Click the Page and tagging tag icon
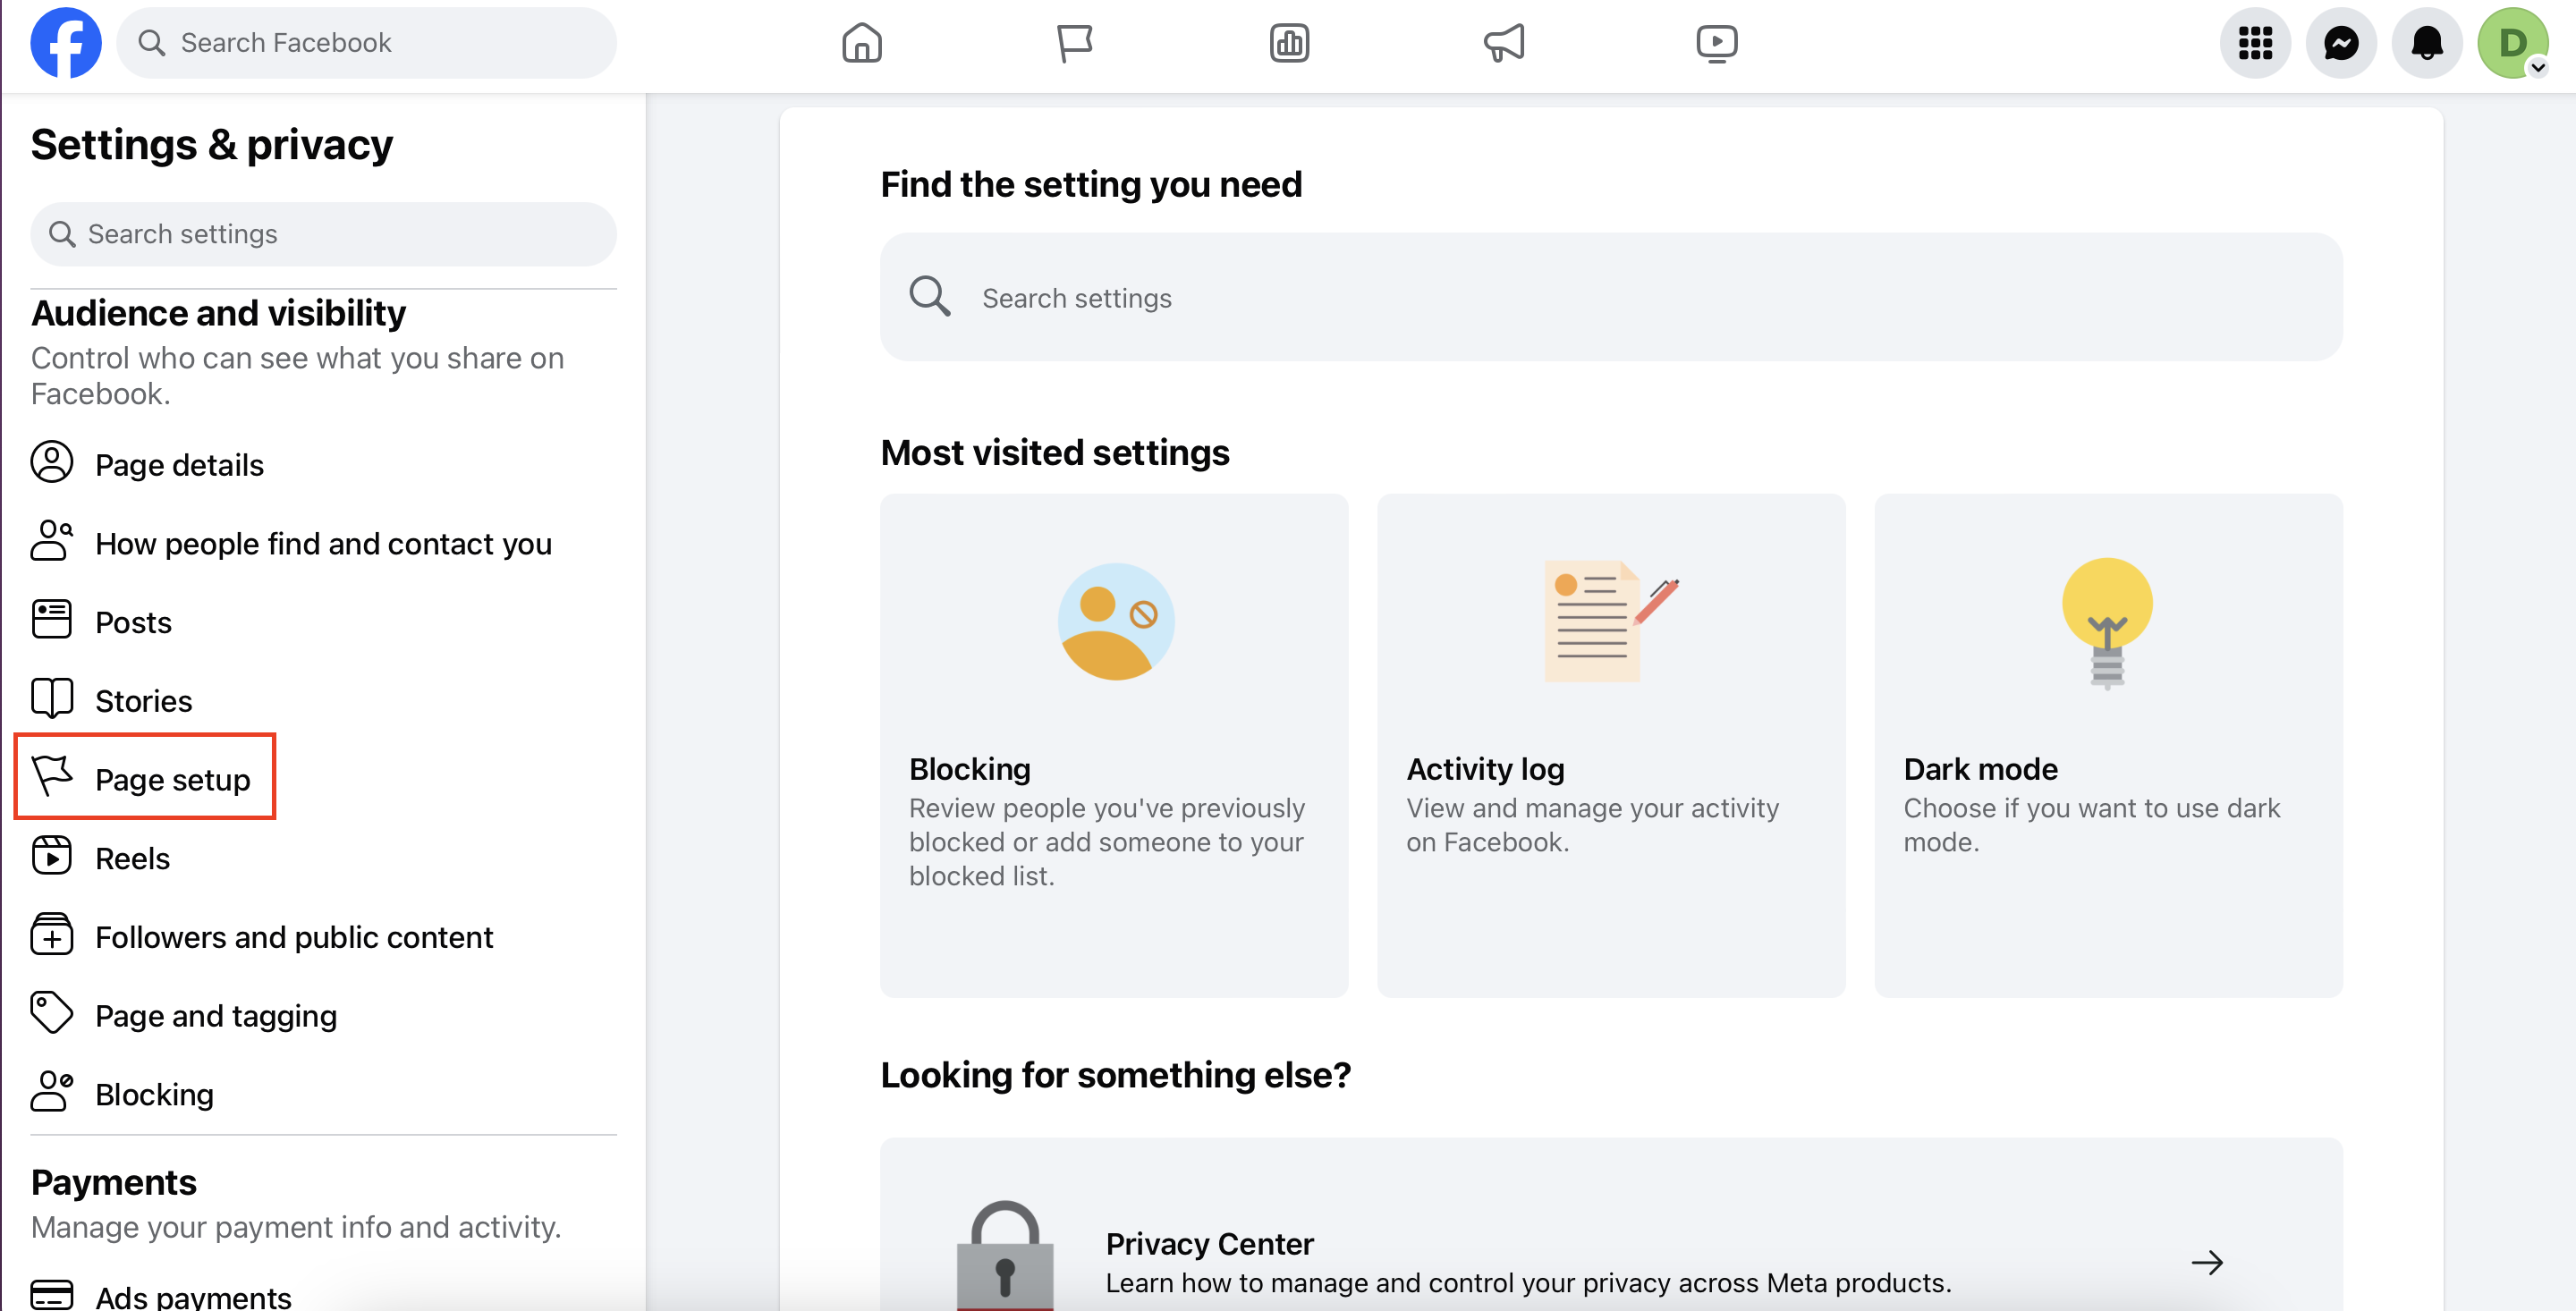Screen dimensions: 2576x1311 point(52,1012)
